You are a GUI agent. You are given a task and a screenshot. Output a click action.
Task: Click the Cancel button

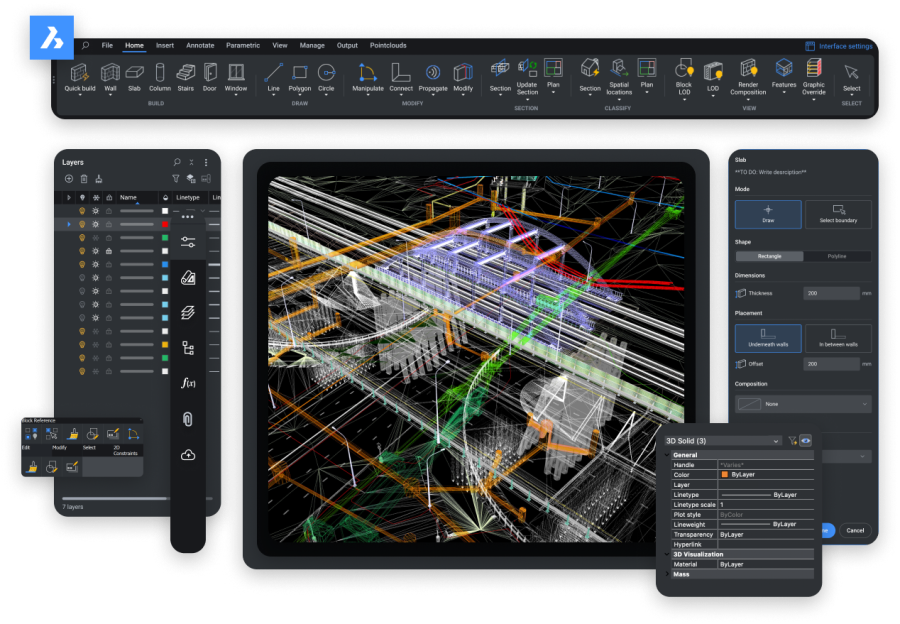click(x=855, y=530)
